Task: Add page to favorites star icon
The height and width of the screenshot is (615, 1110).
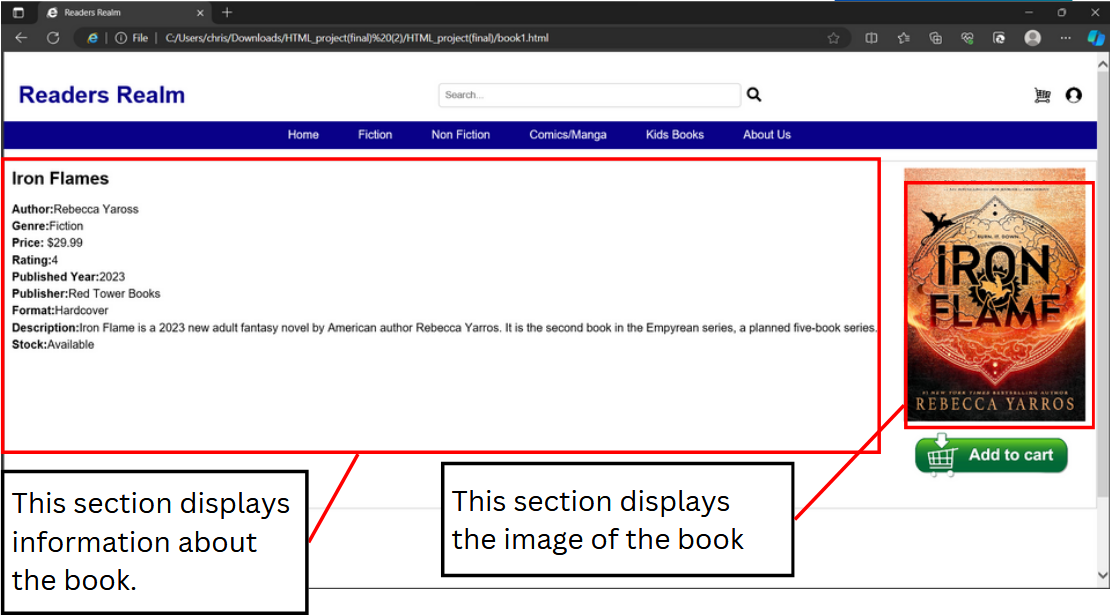Action: tap(833, 38)
